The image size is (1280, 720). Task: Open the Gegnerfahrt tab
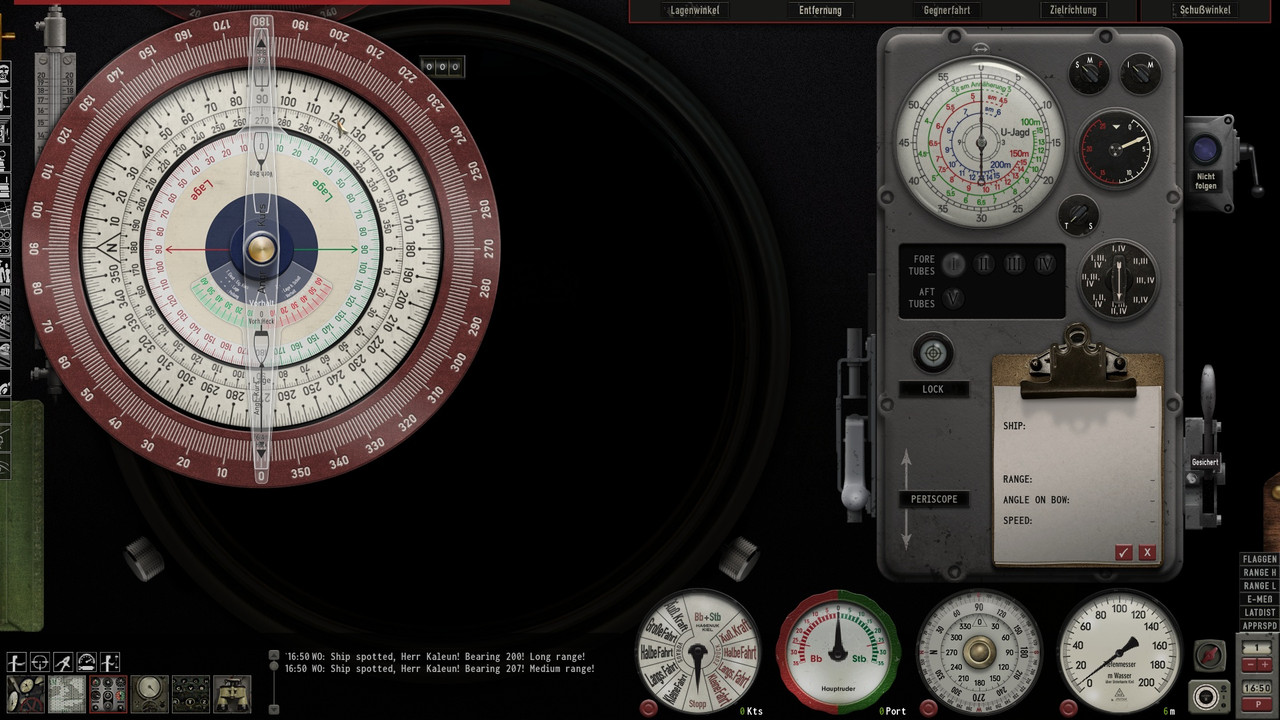tap(947, 10)
